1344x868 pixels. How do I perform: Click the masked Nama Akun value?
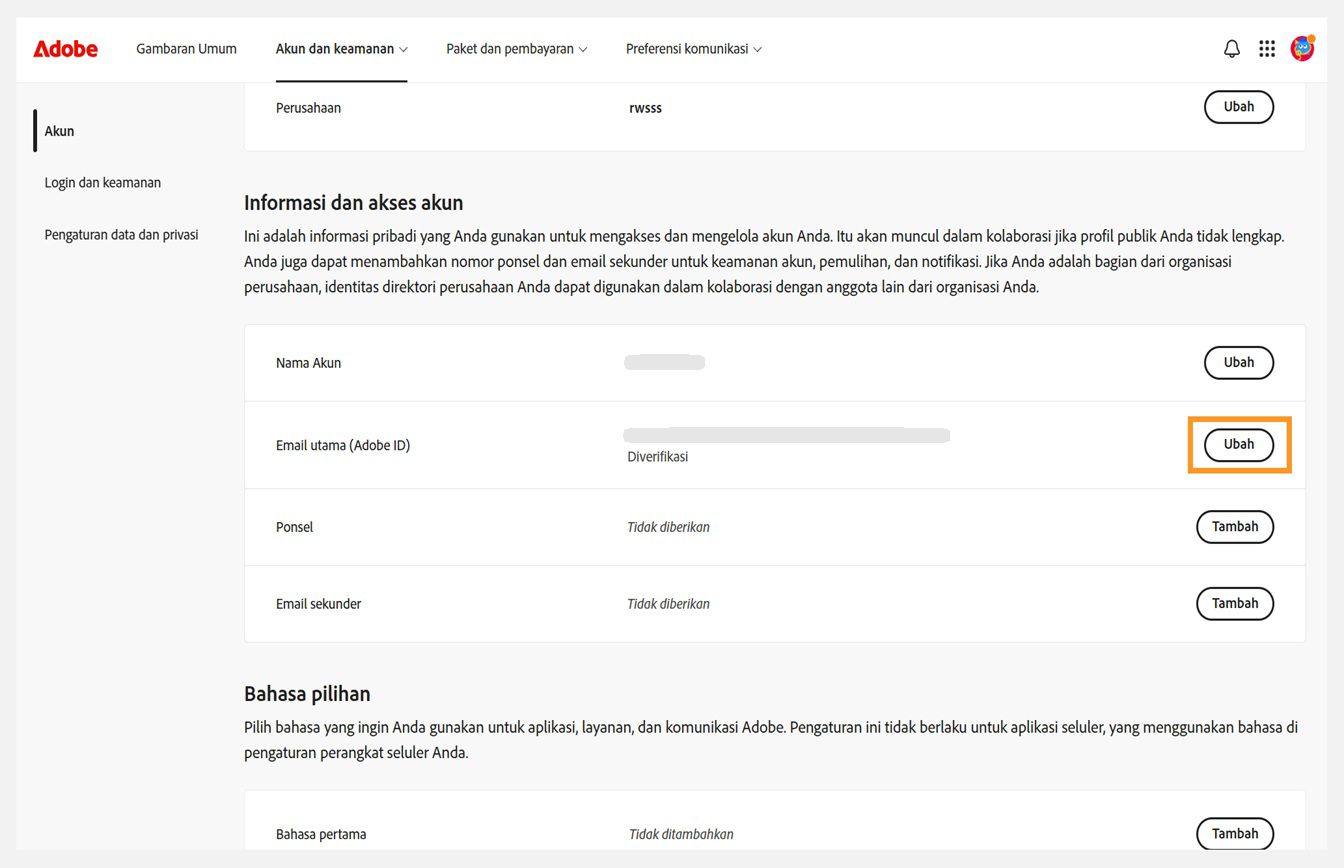pos(664,362)
